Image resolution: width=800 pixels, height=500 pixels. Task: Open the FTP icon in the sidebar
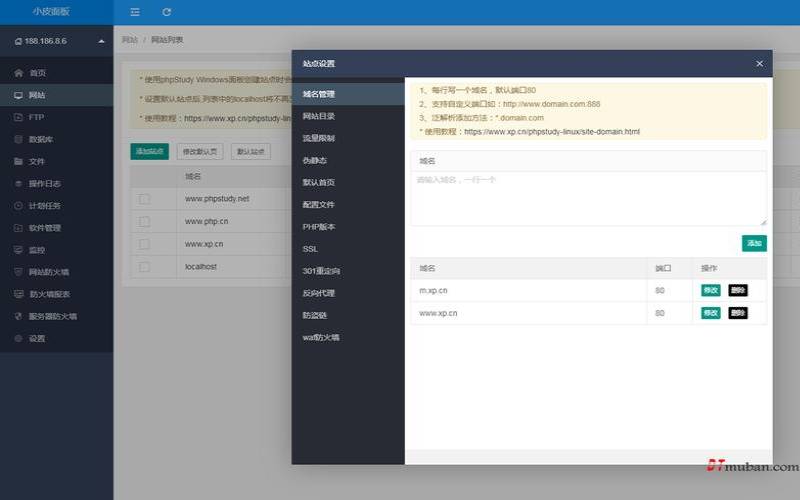click(18, 117)
